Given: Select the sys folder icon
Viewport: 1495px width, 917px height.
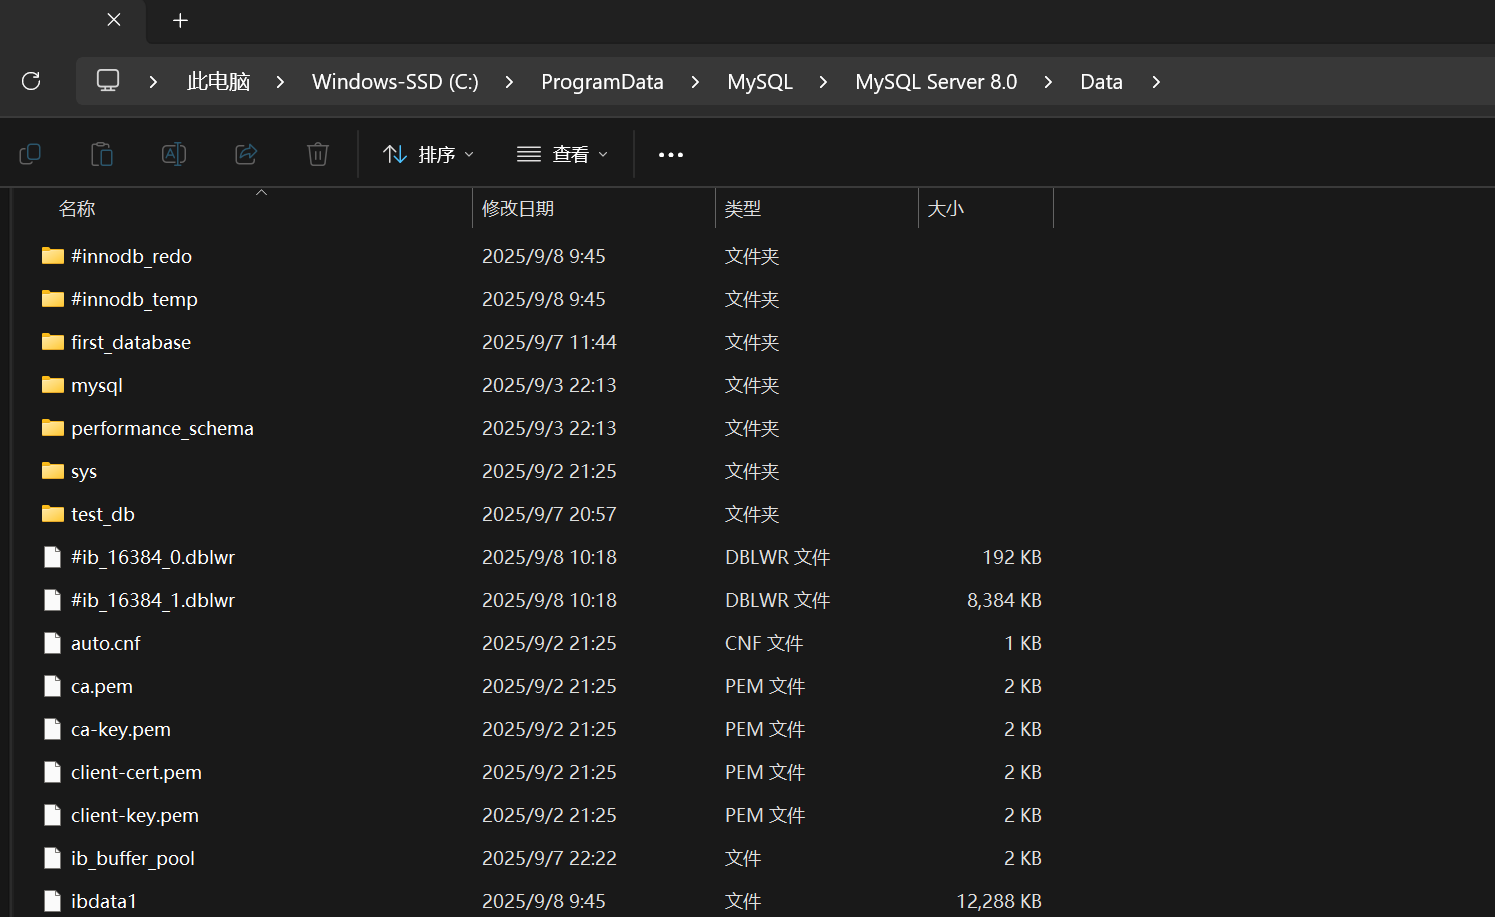Looking at the screenshot, I should tap(53, 471).
